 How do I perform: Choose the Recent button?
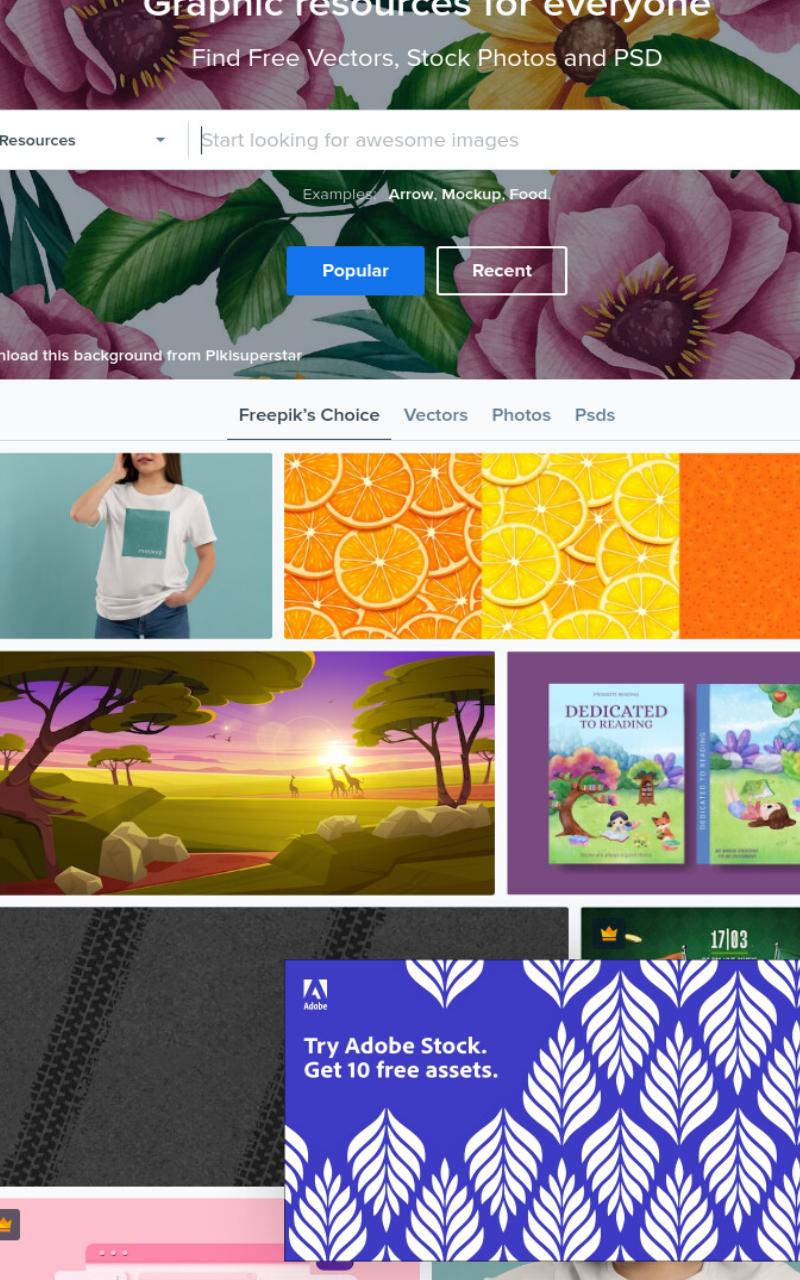[x=502, y=271]
